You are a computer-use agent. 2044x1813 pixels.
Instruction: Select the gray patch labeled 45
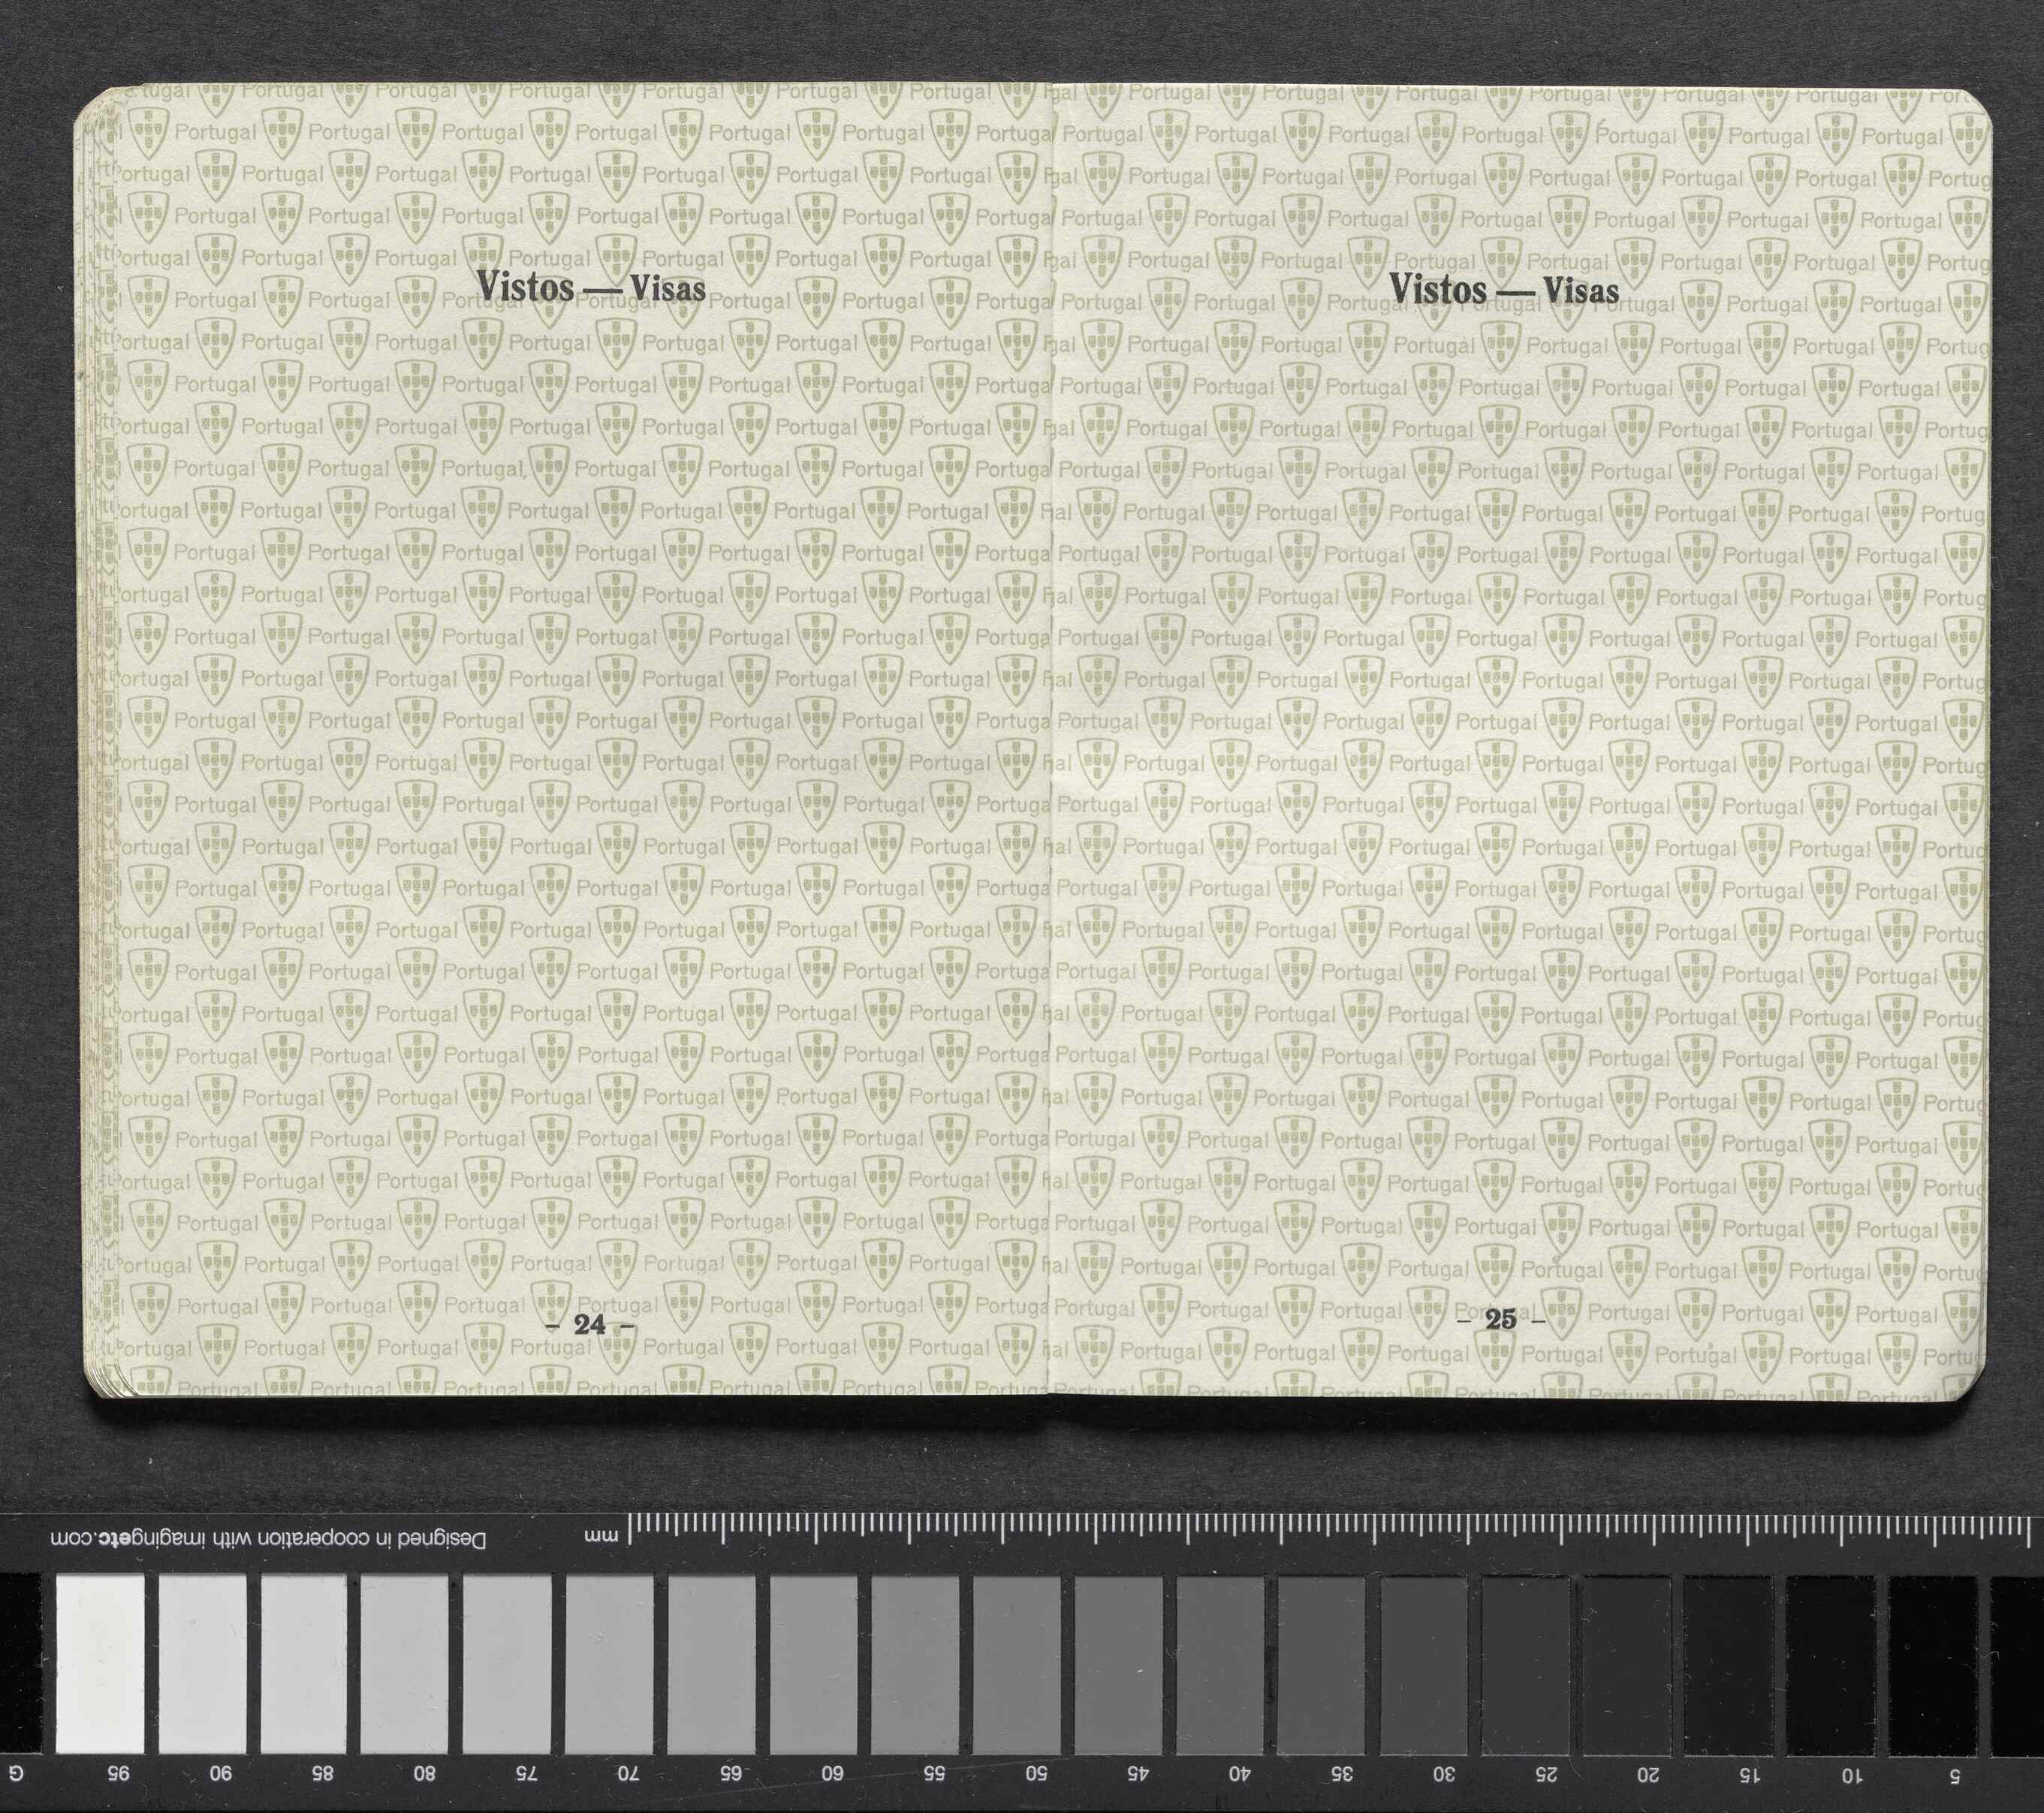(x=1118, y=1664)
